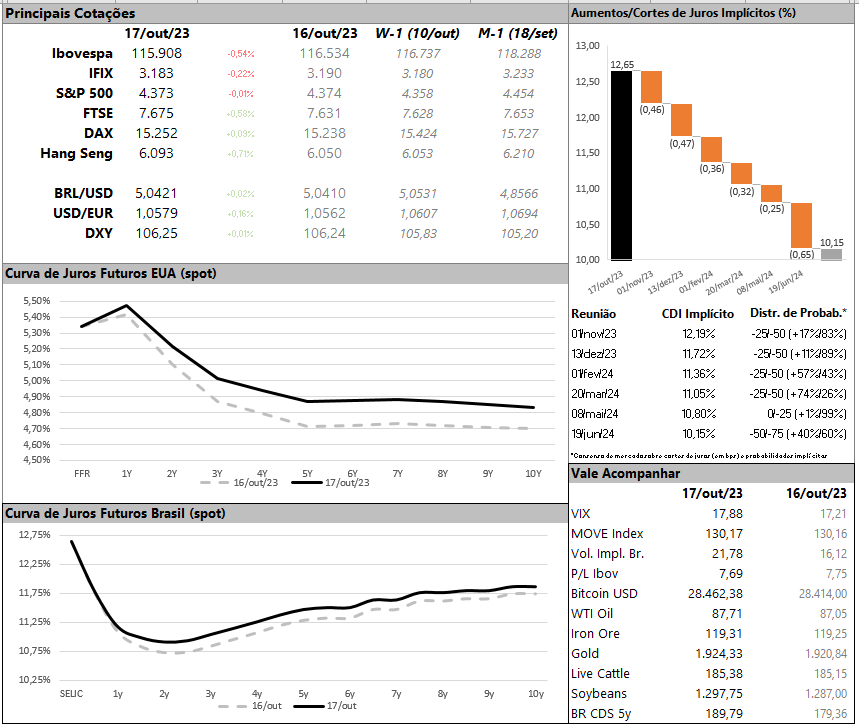This screenshot has height=726, width=859.
Task: Select the 16/out/23 legend entry in EUA chart
Action: (248, 482)
